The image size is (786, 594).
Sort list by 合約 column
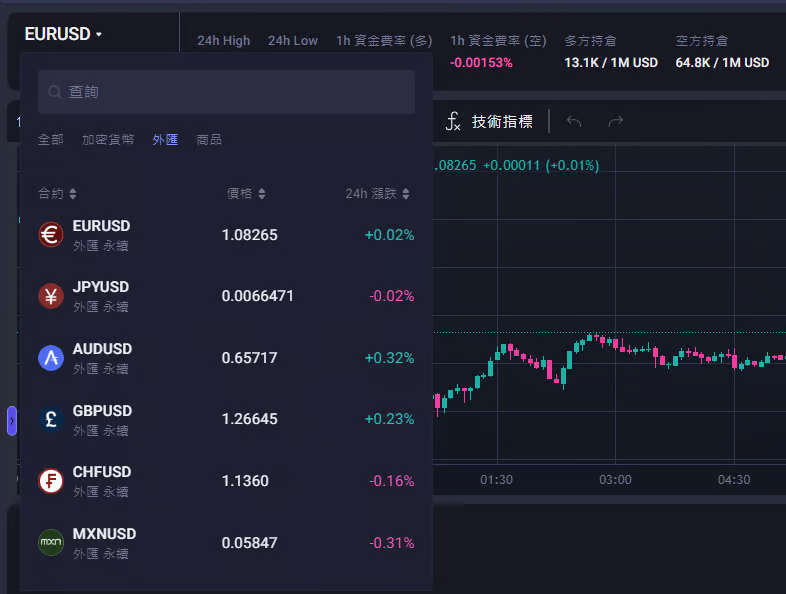point(57,194)
